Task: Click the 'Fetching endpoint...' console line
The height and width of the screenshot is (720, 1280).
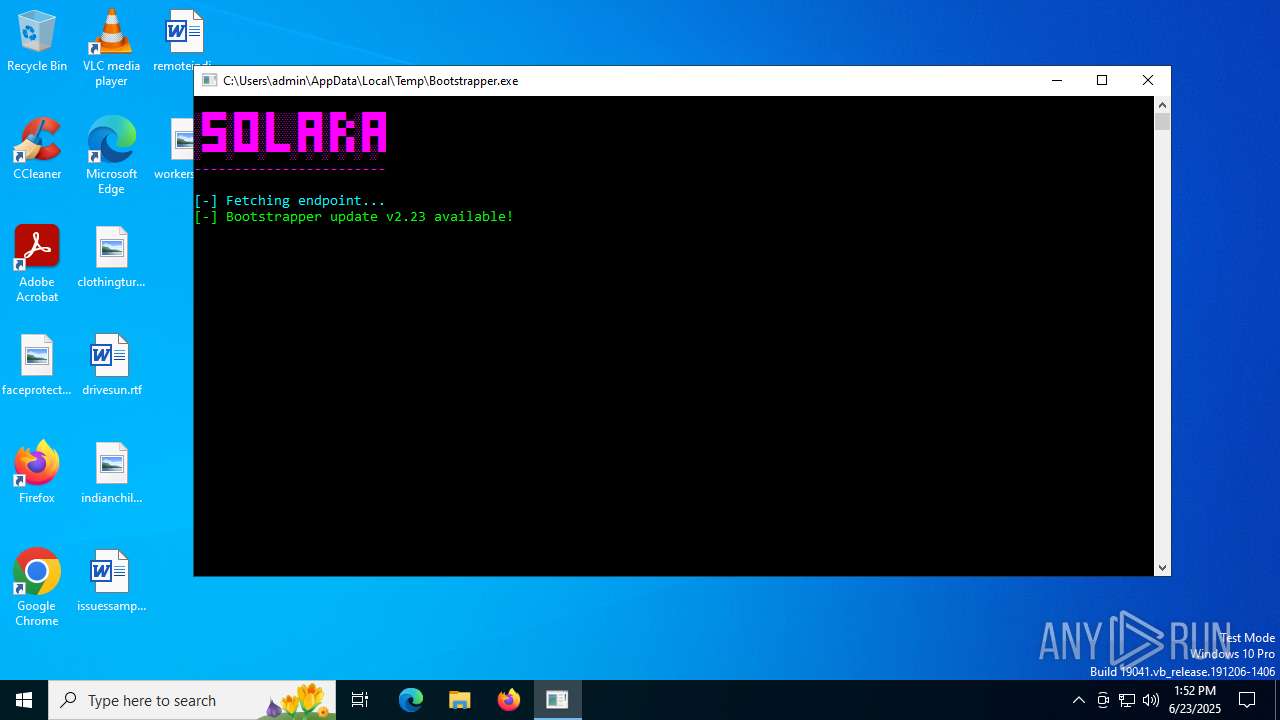Action: click(290, 200)
